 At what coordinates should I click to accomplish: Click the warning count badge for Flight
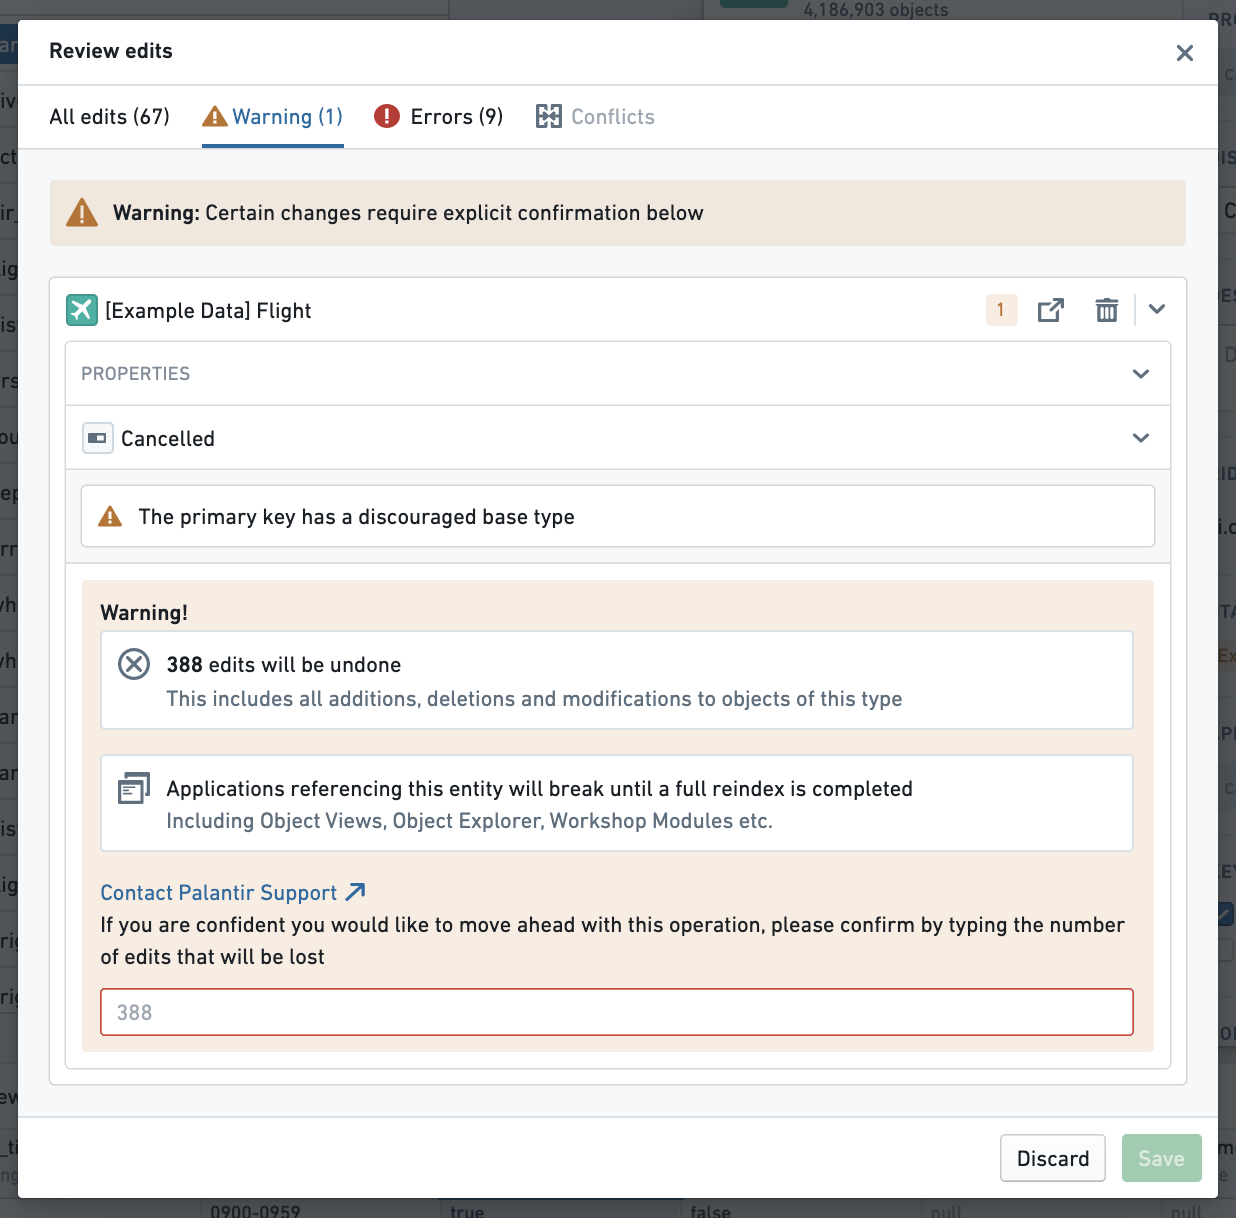tap(1001, 310)
